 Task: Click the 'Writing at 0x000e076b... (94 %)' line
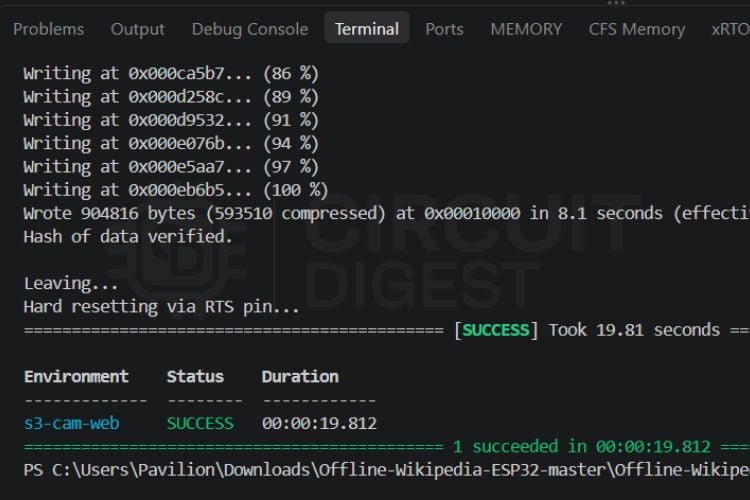(171, 144)
